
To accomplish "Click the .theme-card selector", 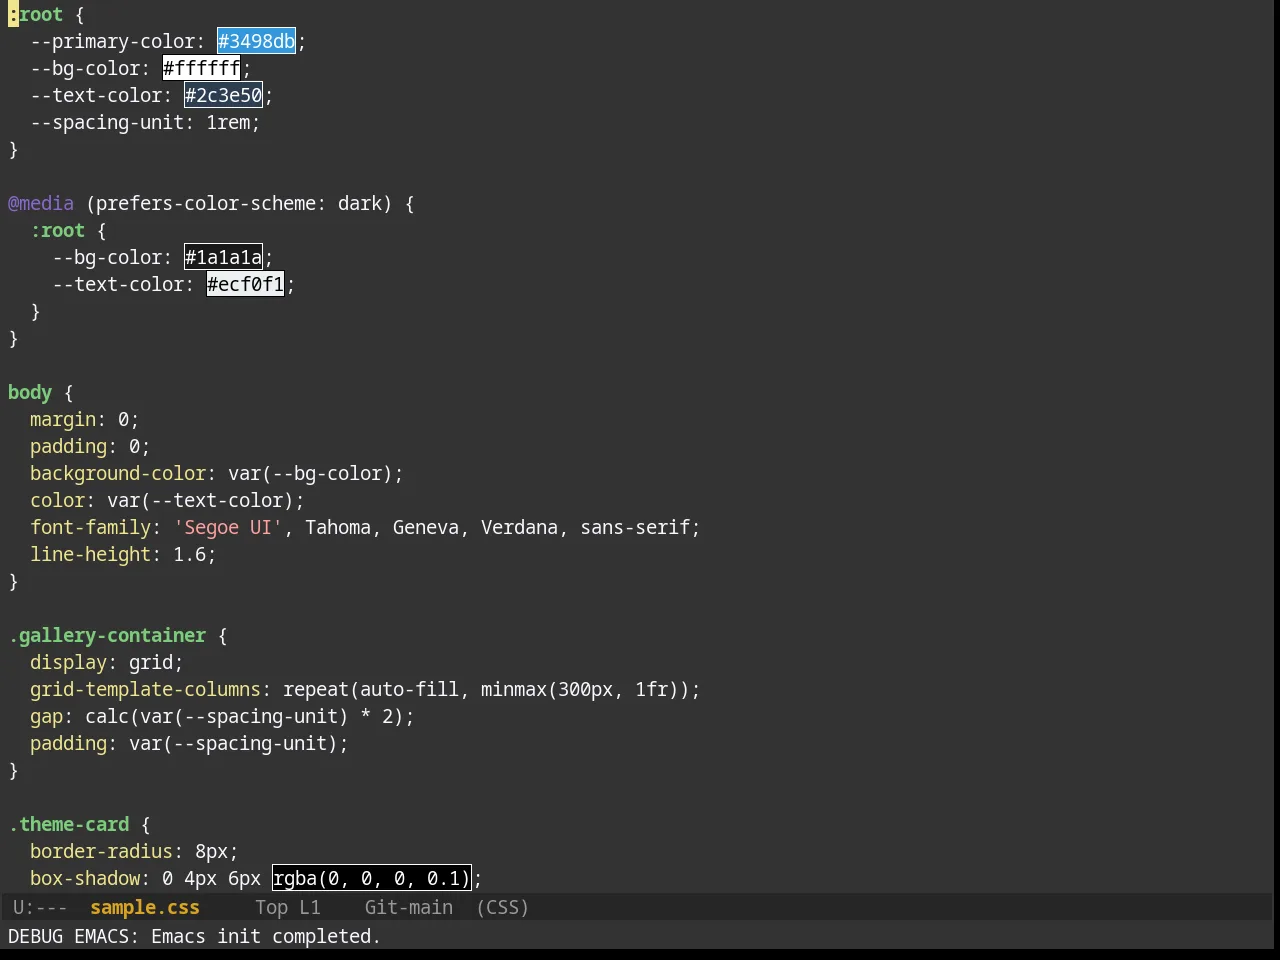I will click(x=69, y=824).
